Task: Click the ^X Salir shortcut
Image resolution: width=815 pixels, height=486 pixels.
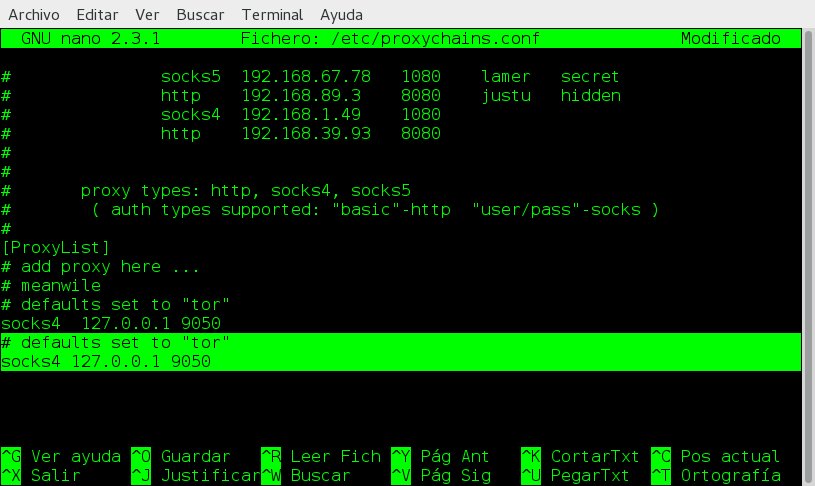Action: point(41,475)
